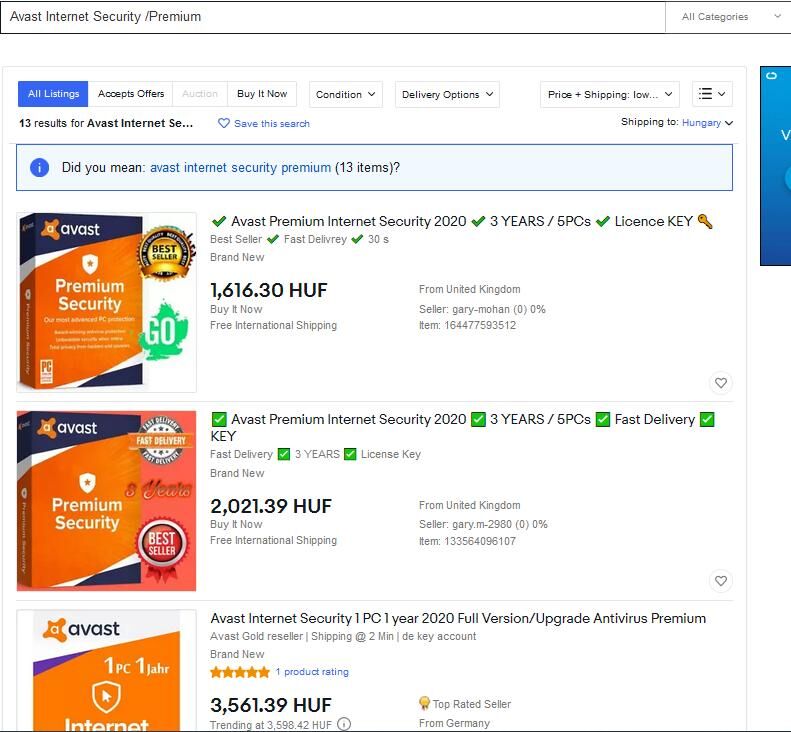Click the price 1,616.30 HUF

(269, 290)
